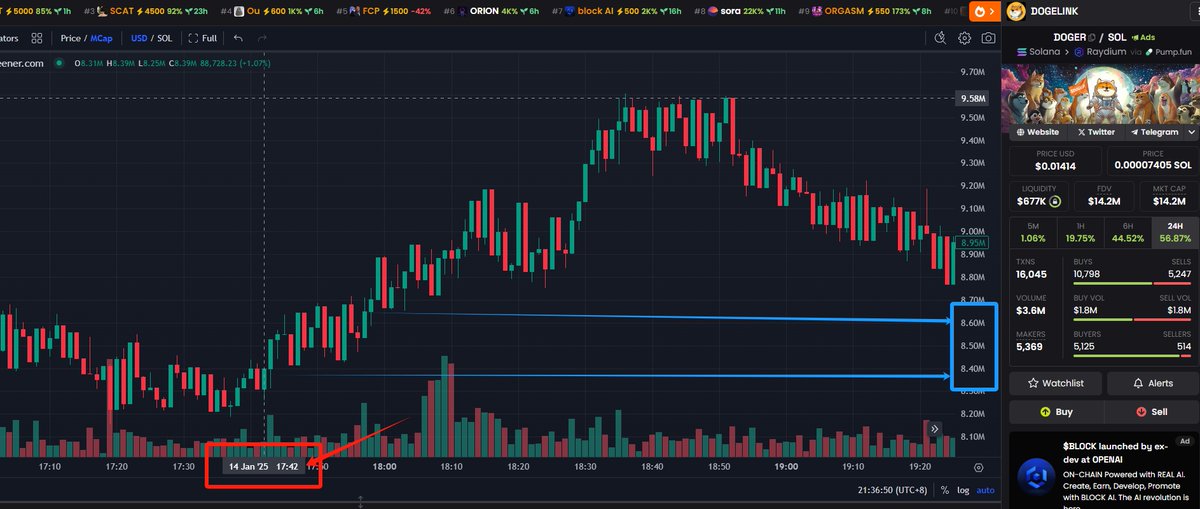Click the PRICE USD $0.01414 box
The width and height of the screenshot is (1200, 509).
(x=1055, y=160)
